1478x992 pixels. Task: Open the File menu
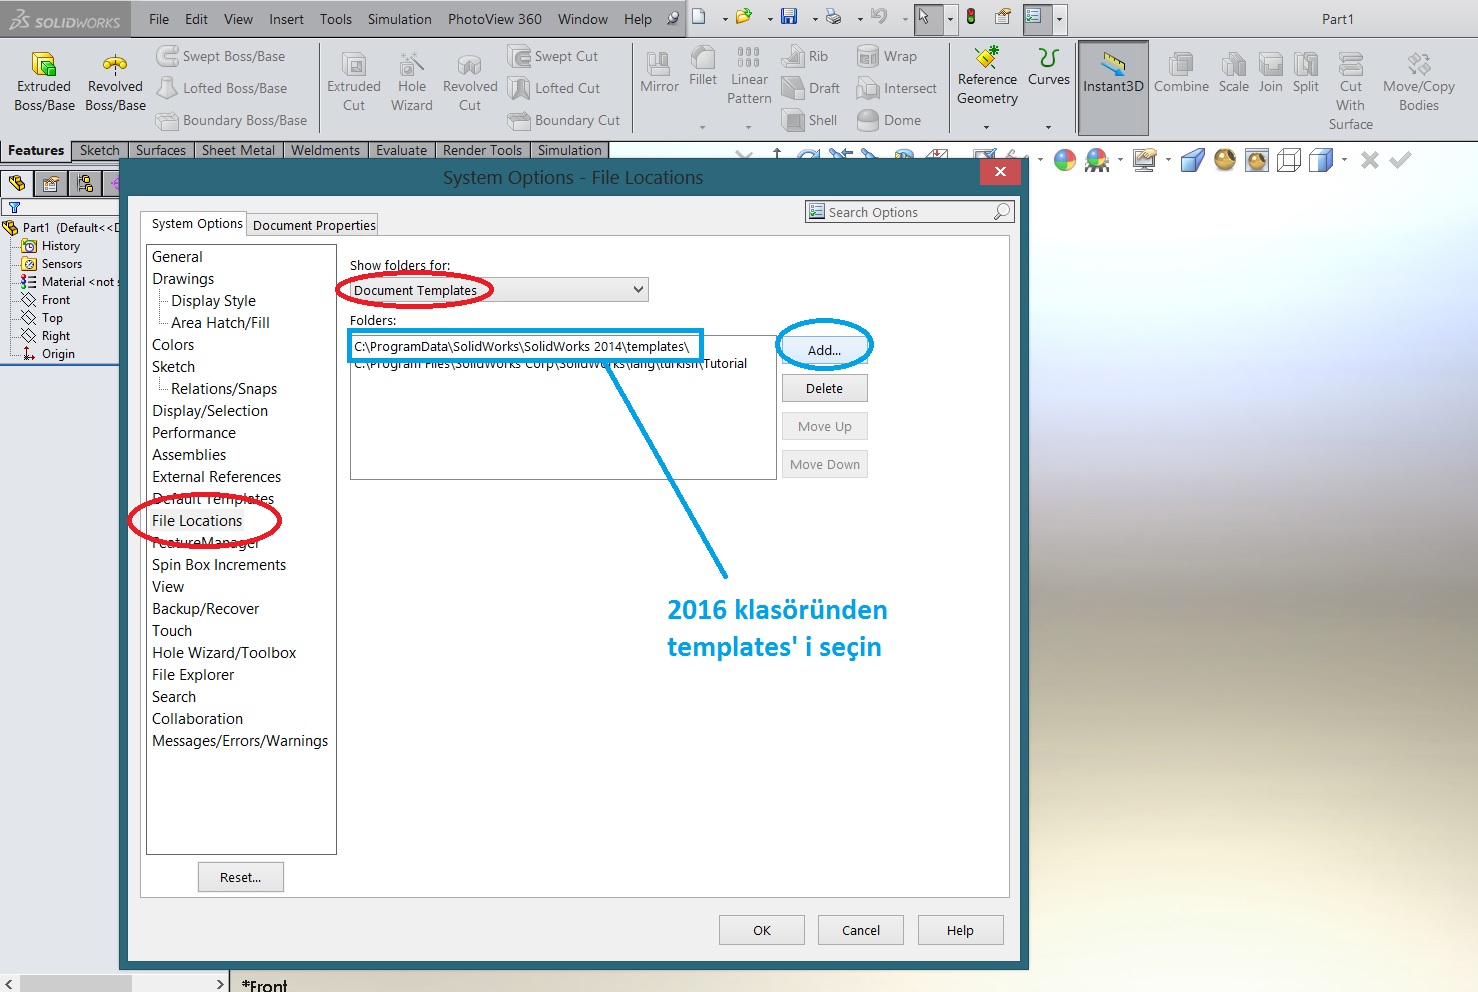coord(159,19)
